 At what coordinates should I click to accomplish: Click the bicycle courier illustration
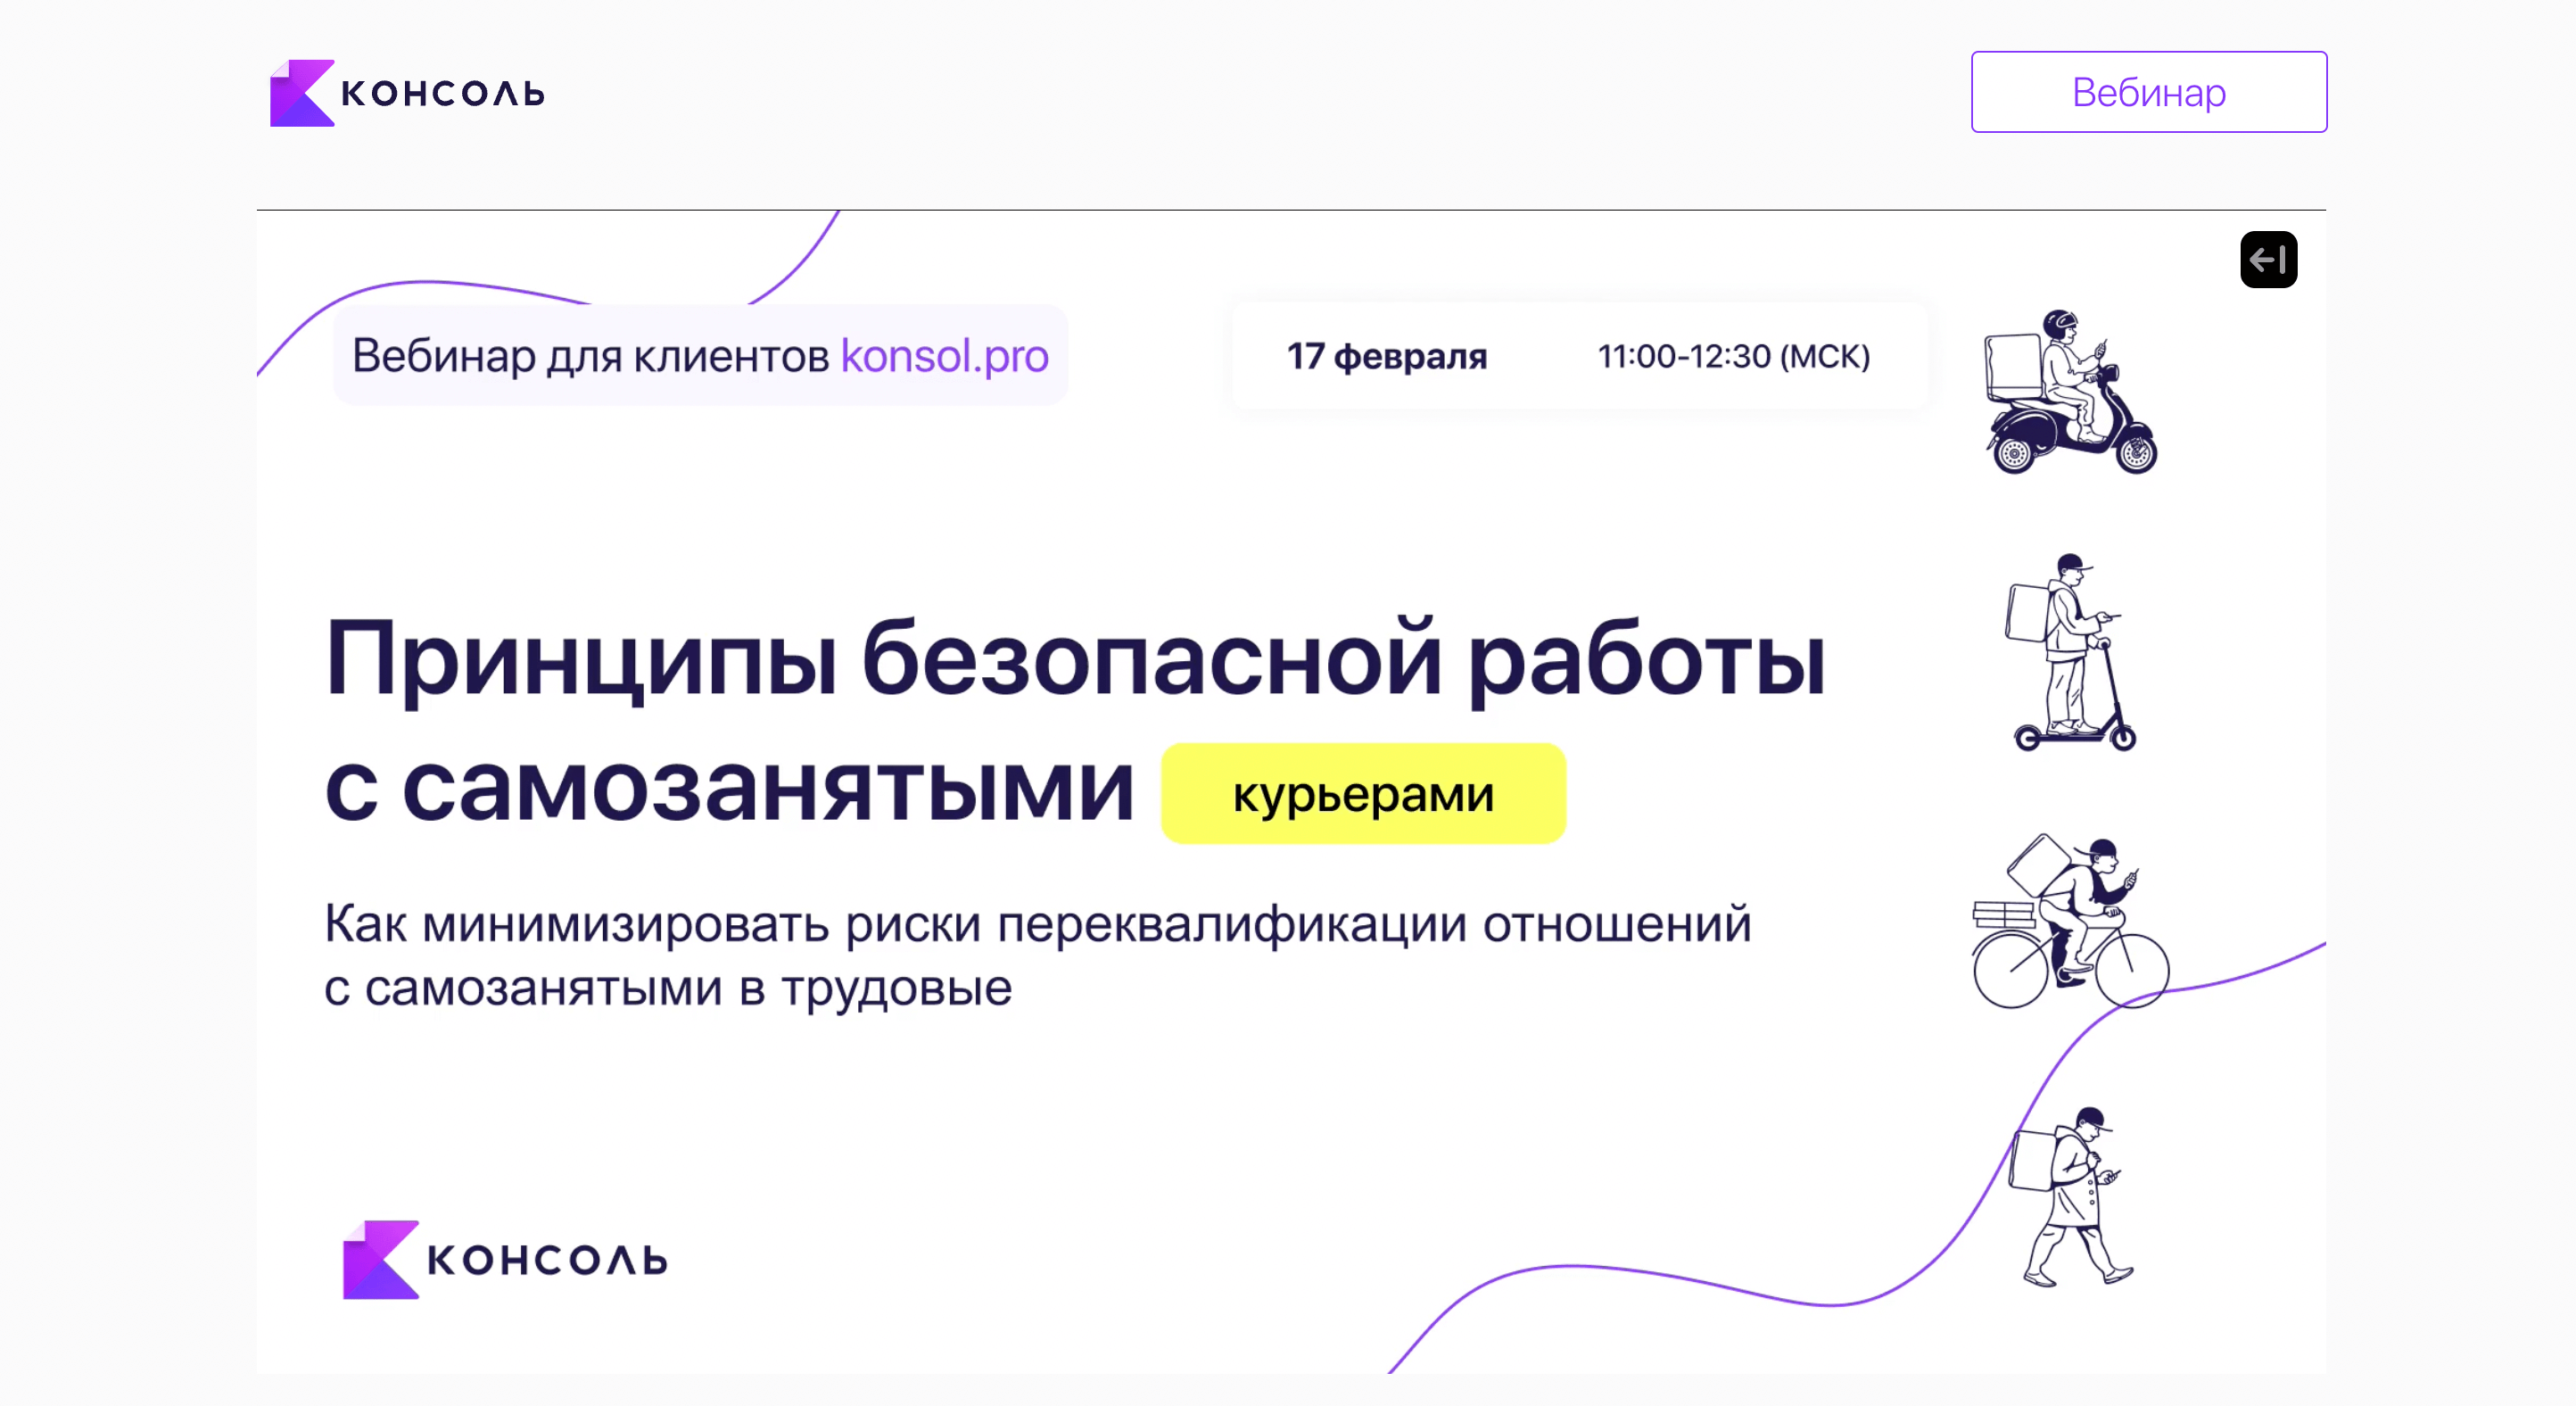point(2070,921)
